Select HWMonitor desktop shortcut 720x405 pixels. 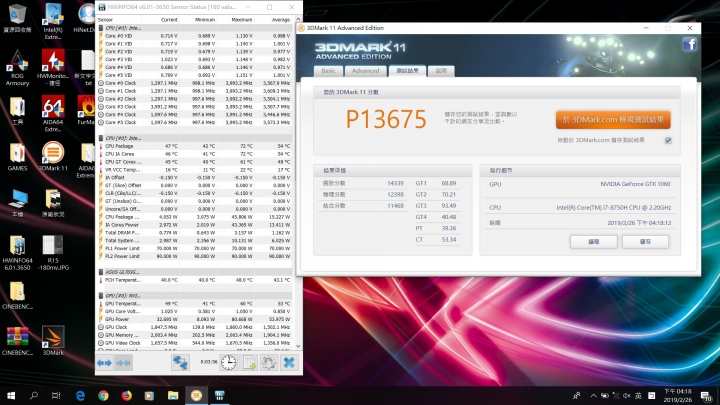[53, 68]
